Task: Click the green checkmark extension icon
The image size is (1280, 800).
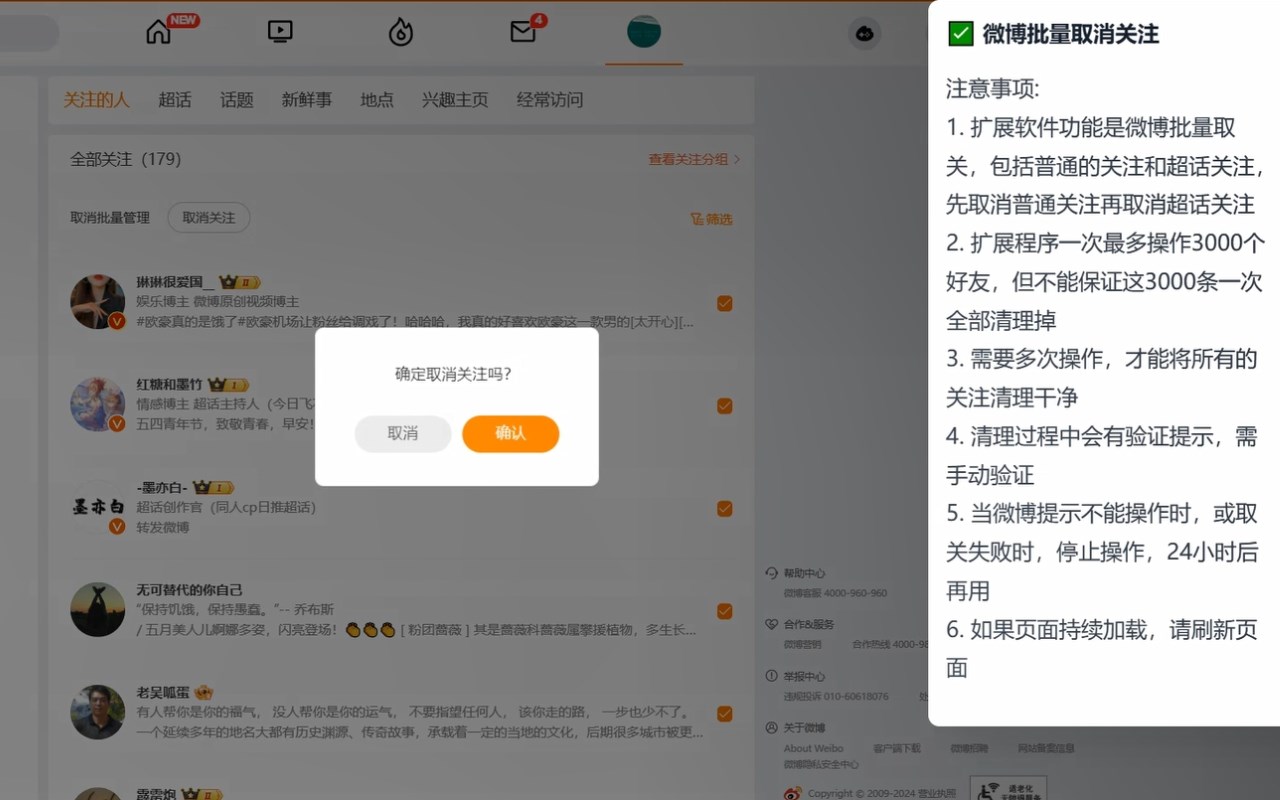Action: 960,34
